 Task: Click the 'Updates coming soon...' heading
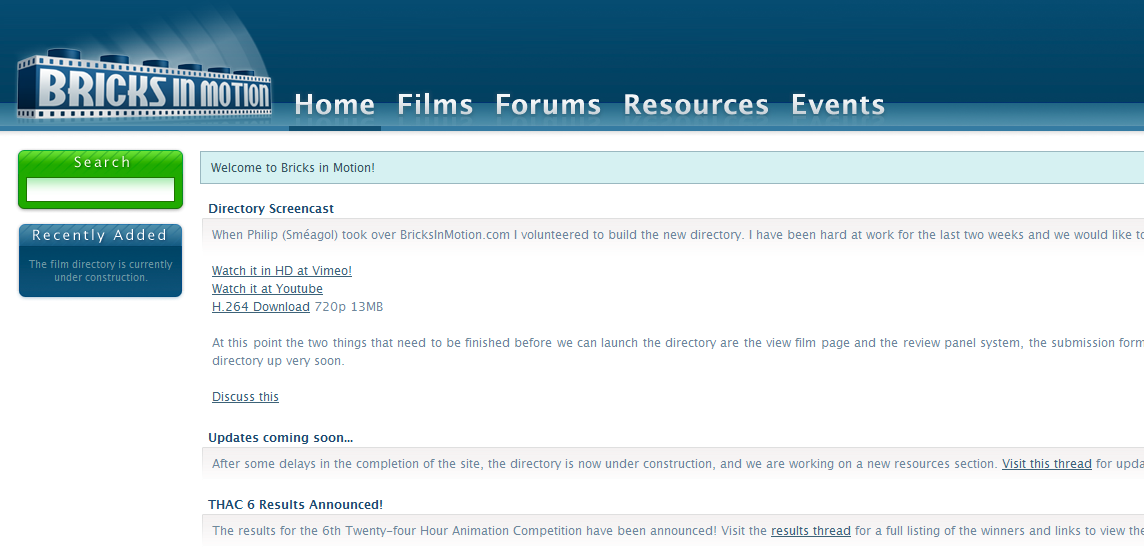click(x=280, y=438)
